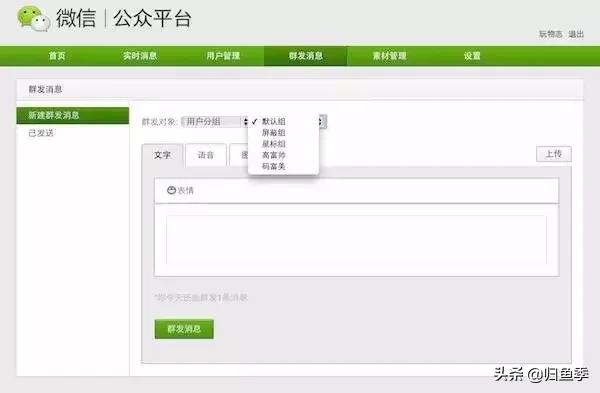Click the green 群发消息 send button

(184, 329)
